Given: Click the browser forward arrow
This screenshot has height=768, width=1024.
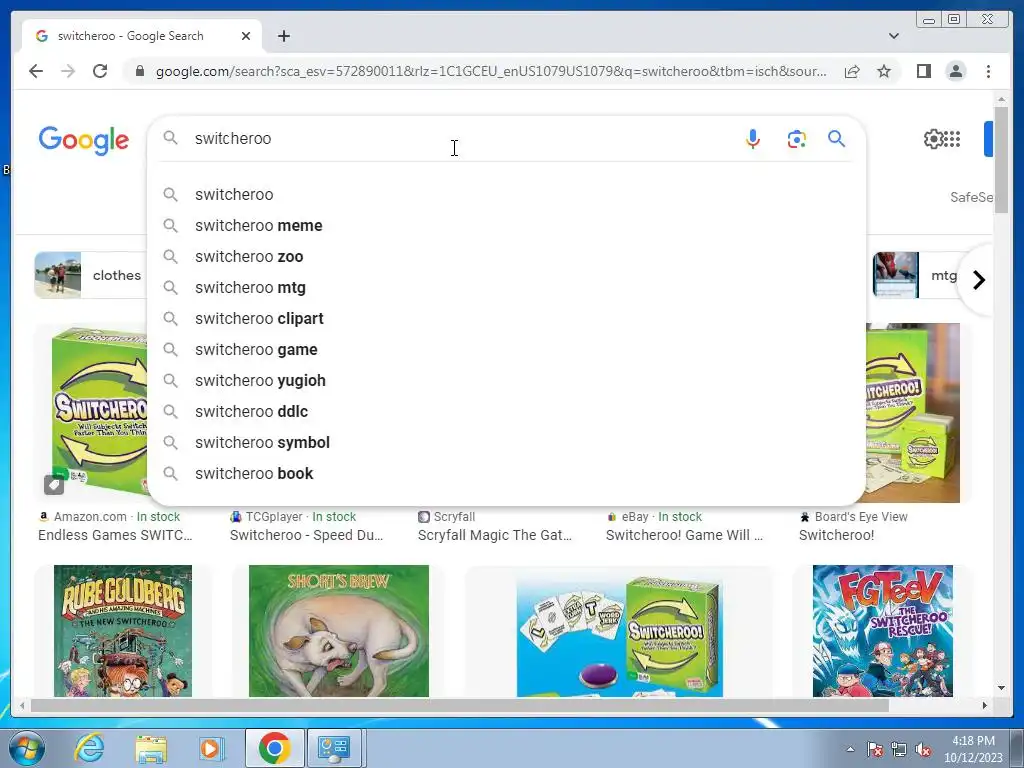Looking at the screenshot, I should pyautogui.click(x=68, y=71).
